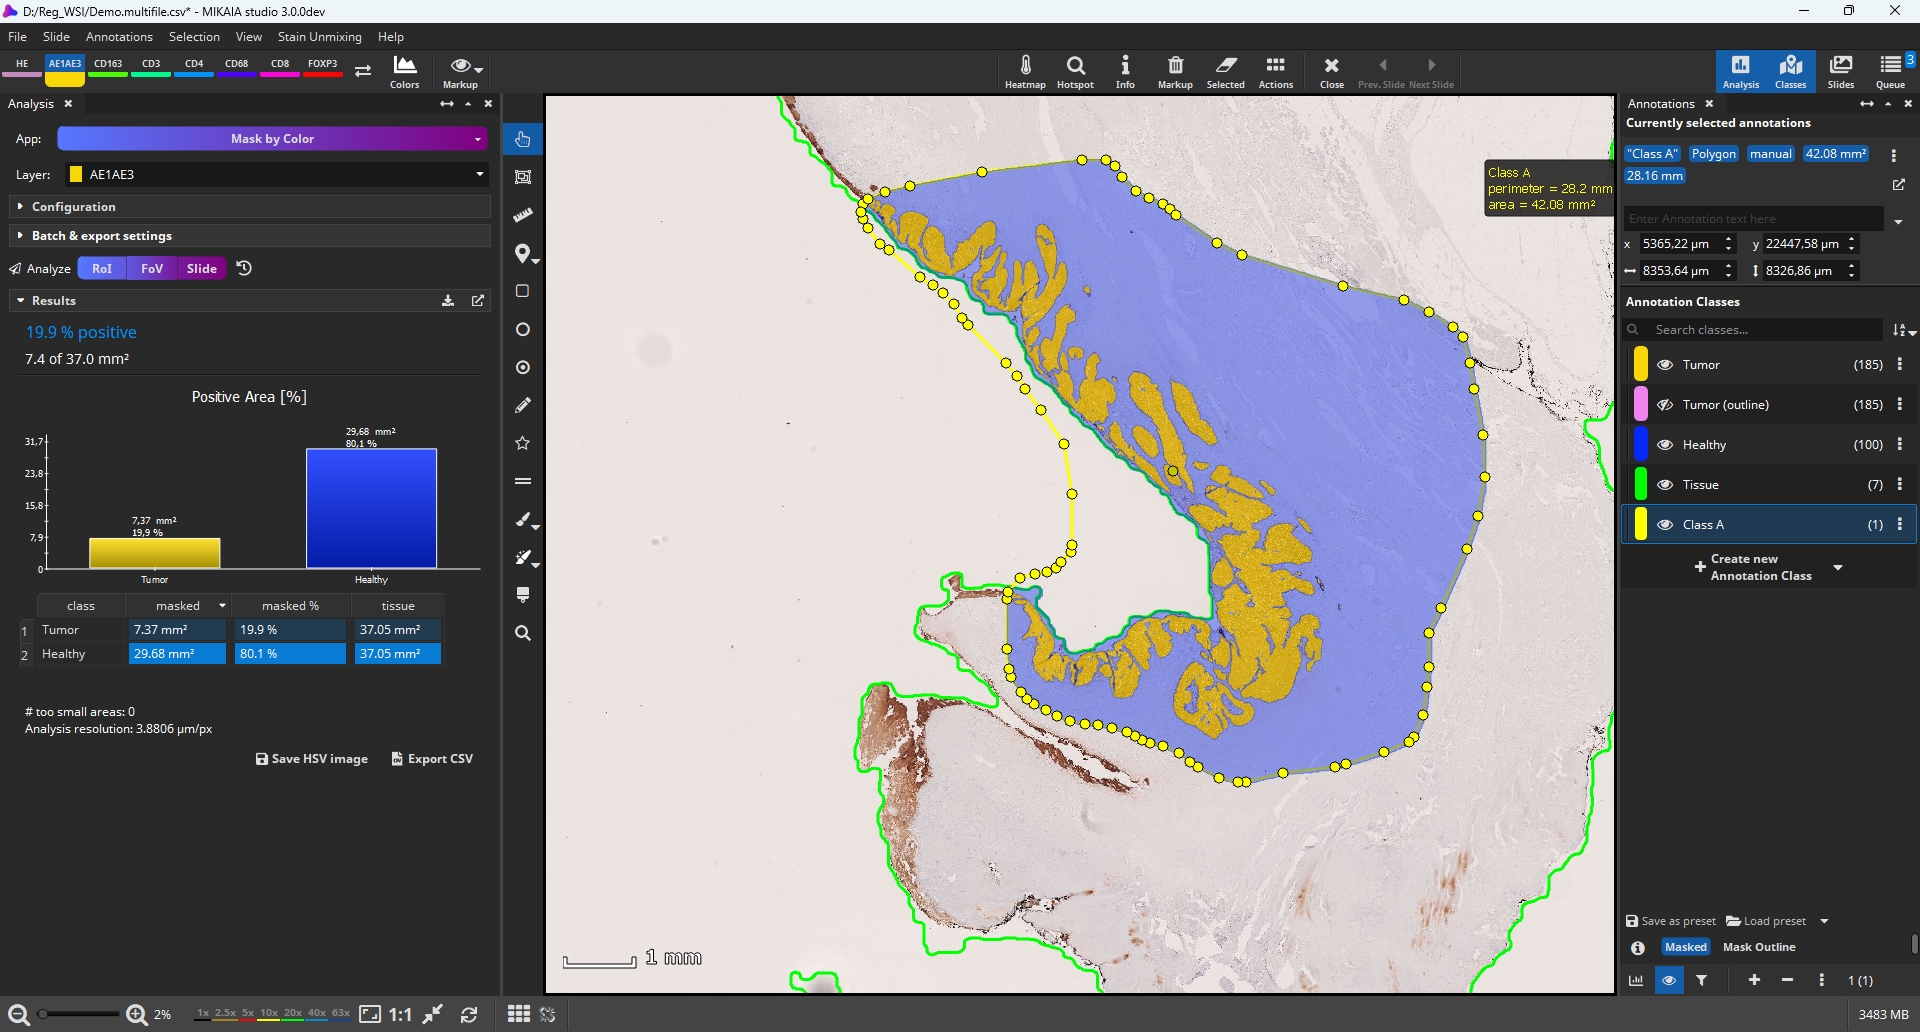The height and width of the screenshot is (1032, 1920).
Task: Toggle visibility of Healthy class
Action: click(x=1665, y=445)
